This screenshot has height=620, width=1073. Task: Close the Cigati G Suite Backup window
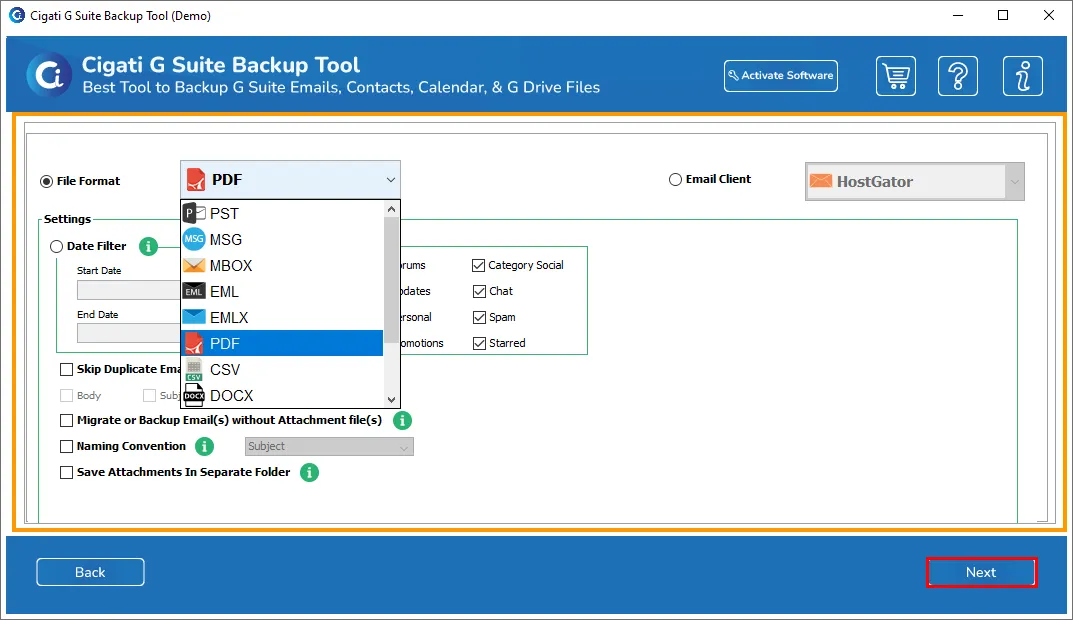click(1048, 15)
